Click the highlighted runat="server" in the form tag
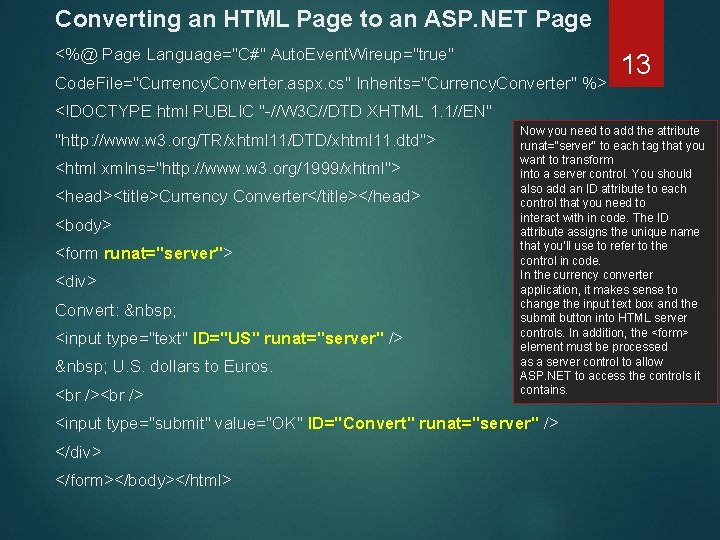 (x=163, y=253)
